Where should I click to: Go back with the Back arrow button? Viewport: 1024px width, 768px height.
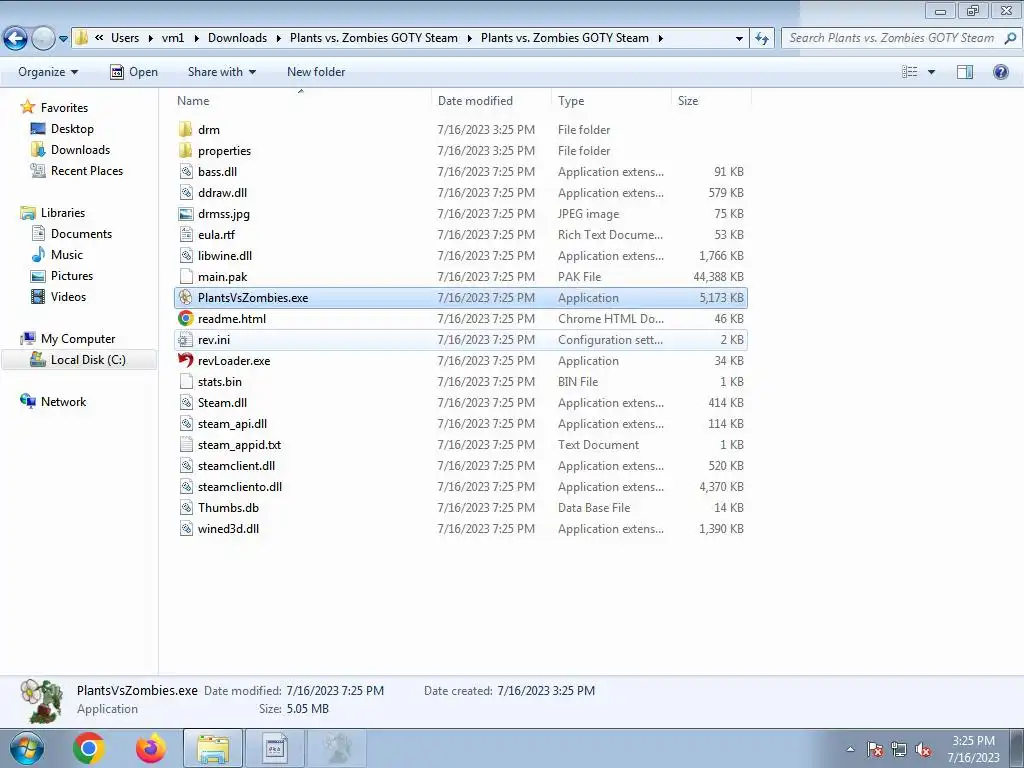(15, 39)
